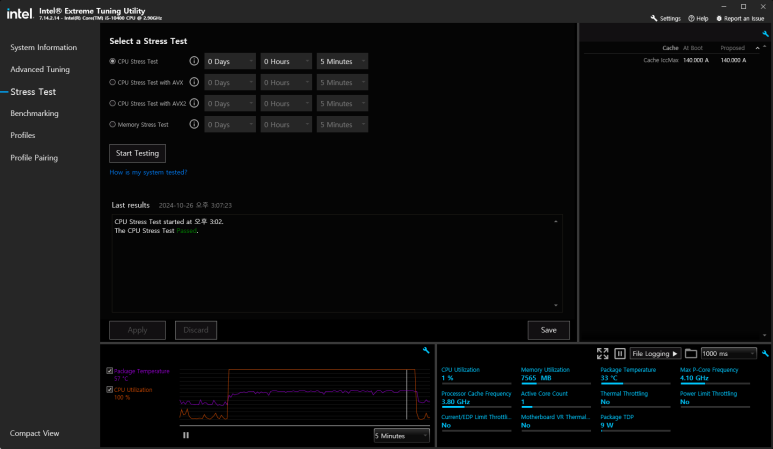Open info icon for Memory Stress Test
This screenshot has height=449, width=773.
[x=194, y=124]
